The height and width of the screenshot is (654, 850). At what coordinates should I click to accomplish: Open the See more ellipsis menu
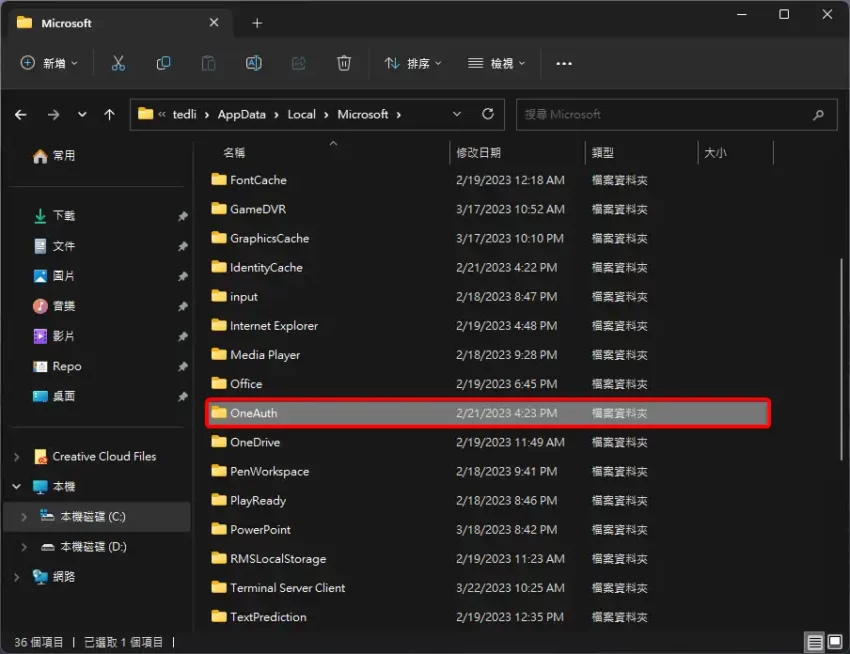(x=564, y=63)
